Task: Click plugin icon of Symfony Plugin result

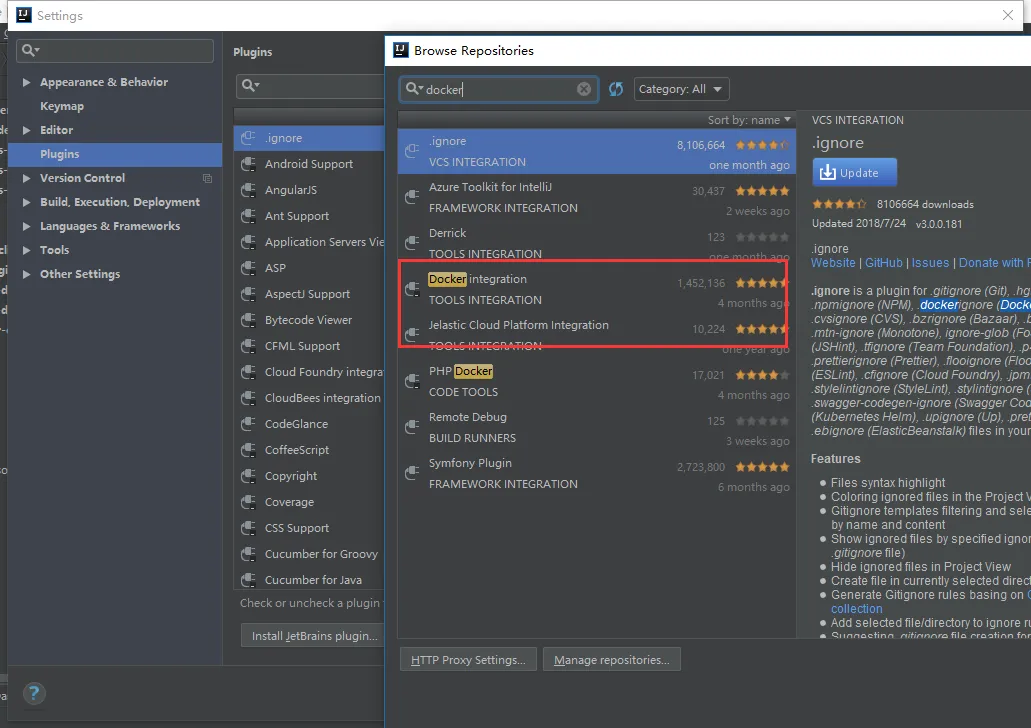Action: click(x=412, y=473)
